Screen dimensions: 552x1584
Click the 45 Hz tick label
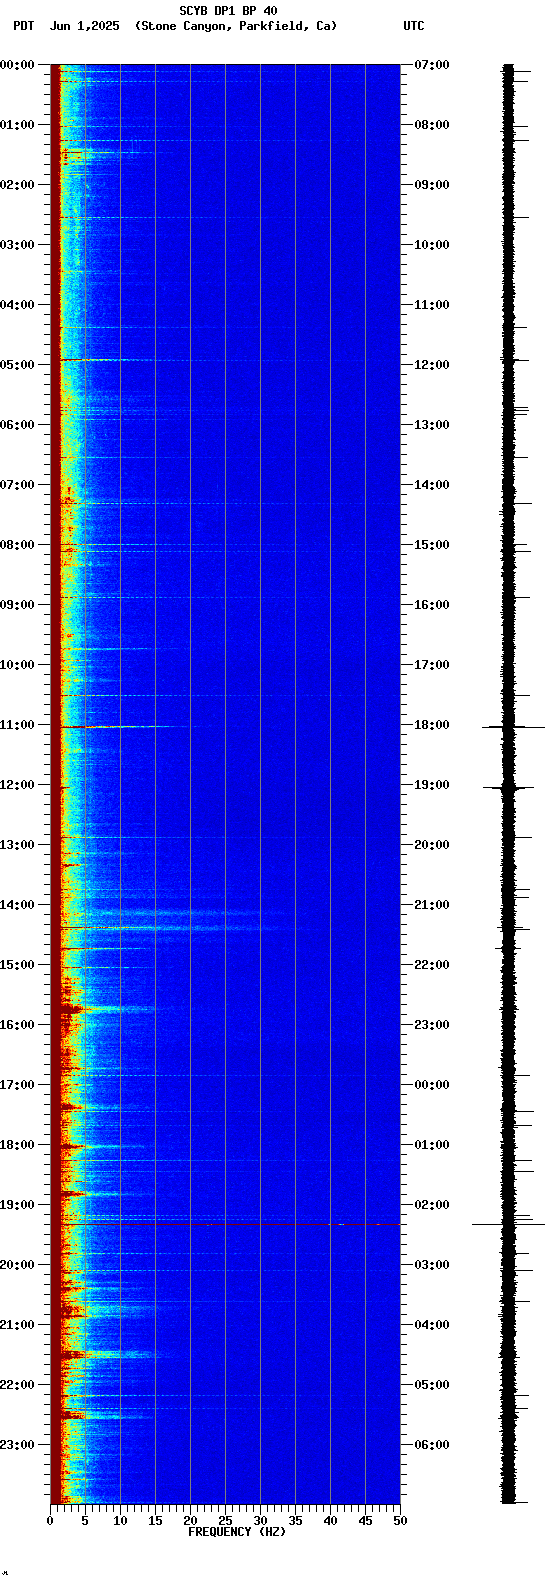point(365,1521)
